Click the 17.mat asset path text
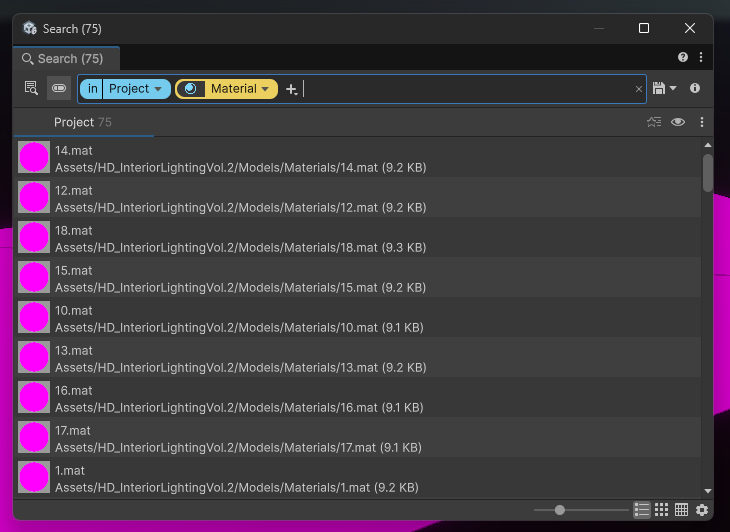The image size is (730, 532). click(x=238, y=448)
